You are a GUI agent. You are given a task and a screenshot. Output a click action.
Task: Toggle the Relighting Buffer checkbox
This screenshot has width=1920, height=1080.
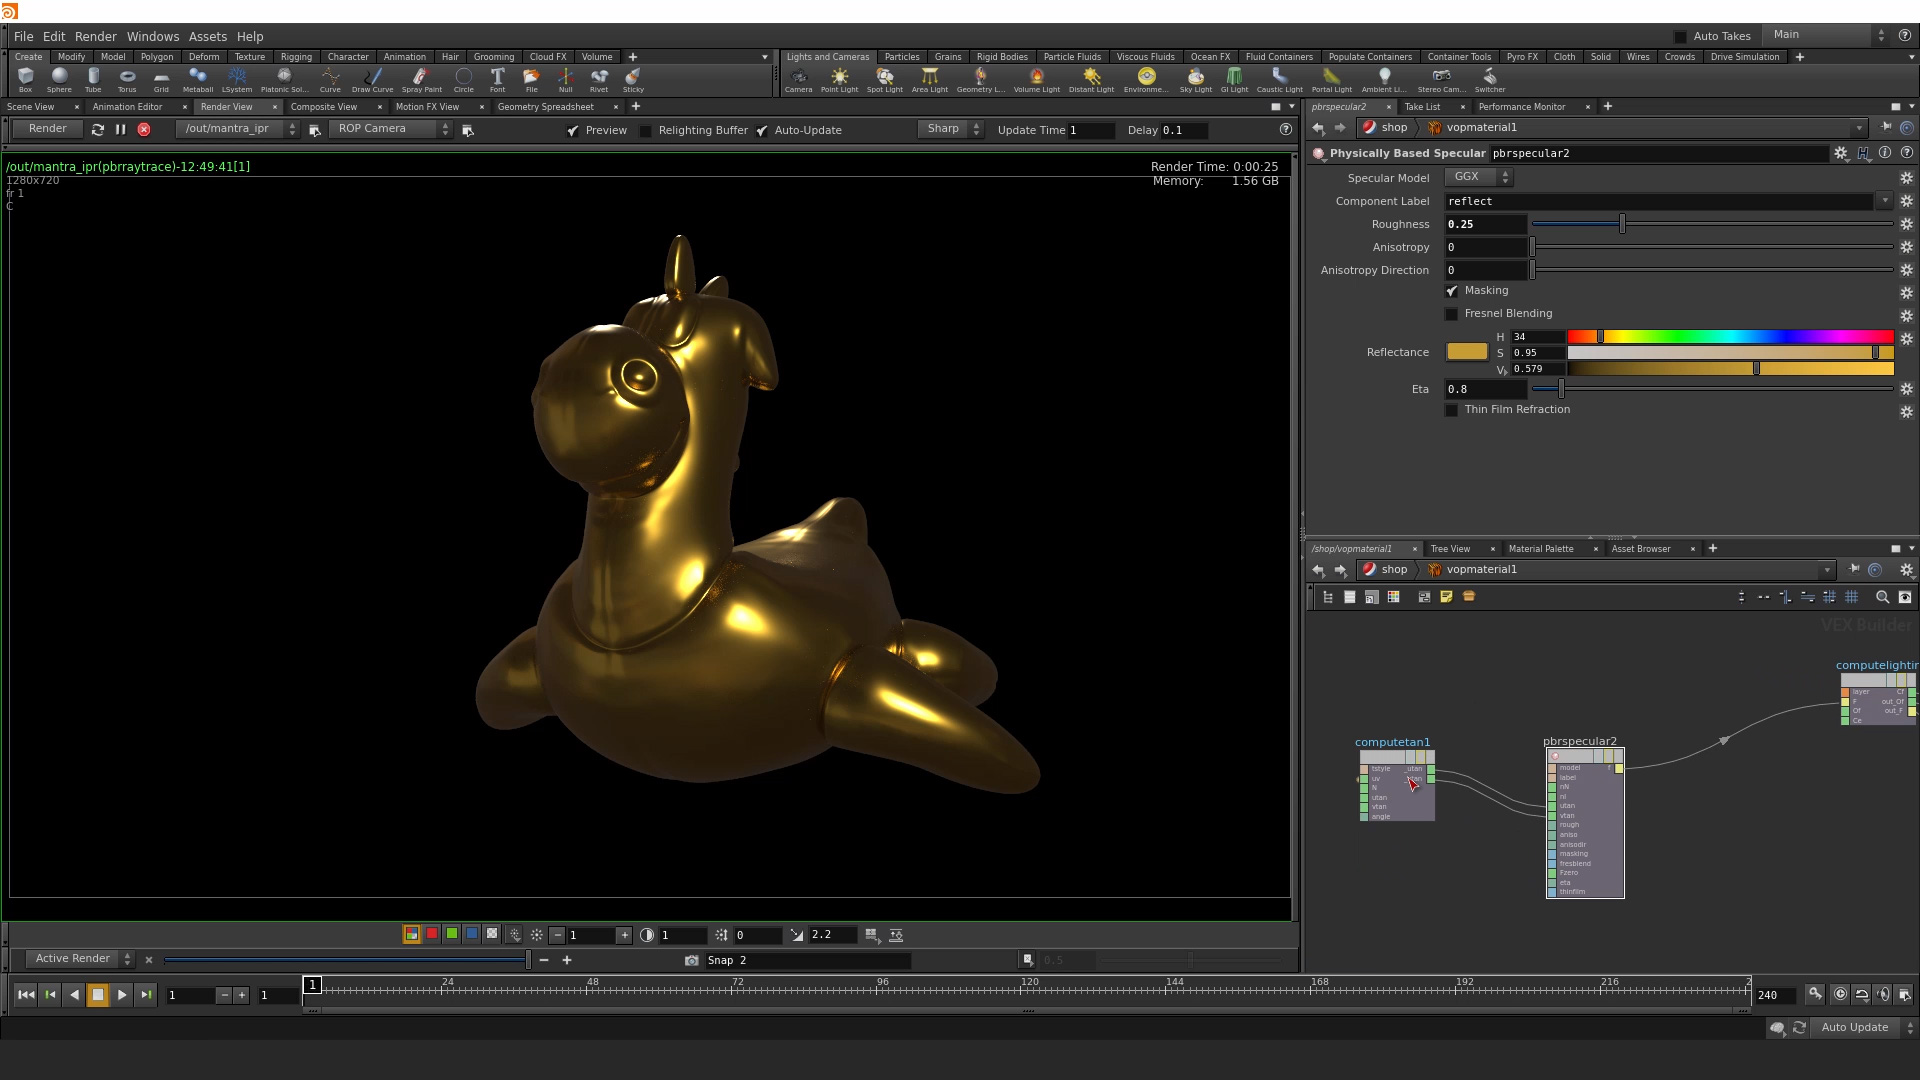pos(646,131)
